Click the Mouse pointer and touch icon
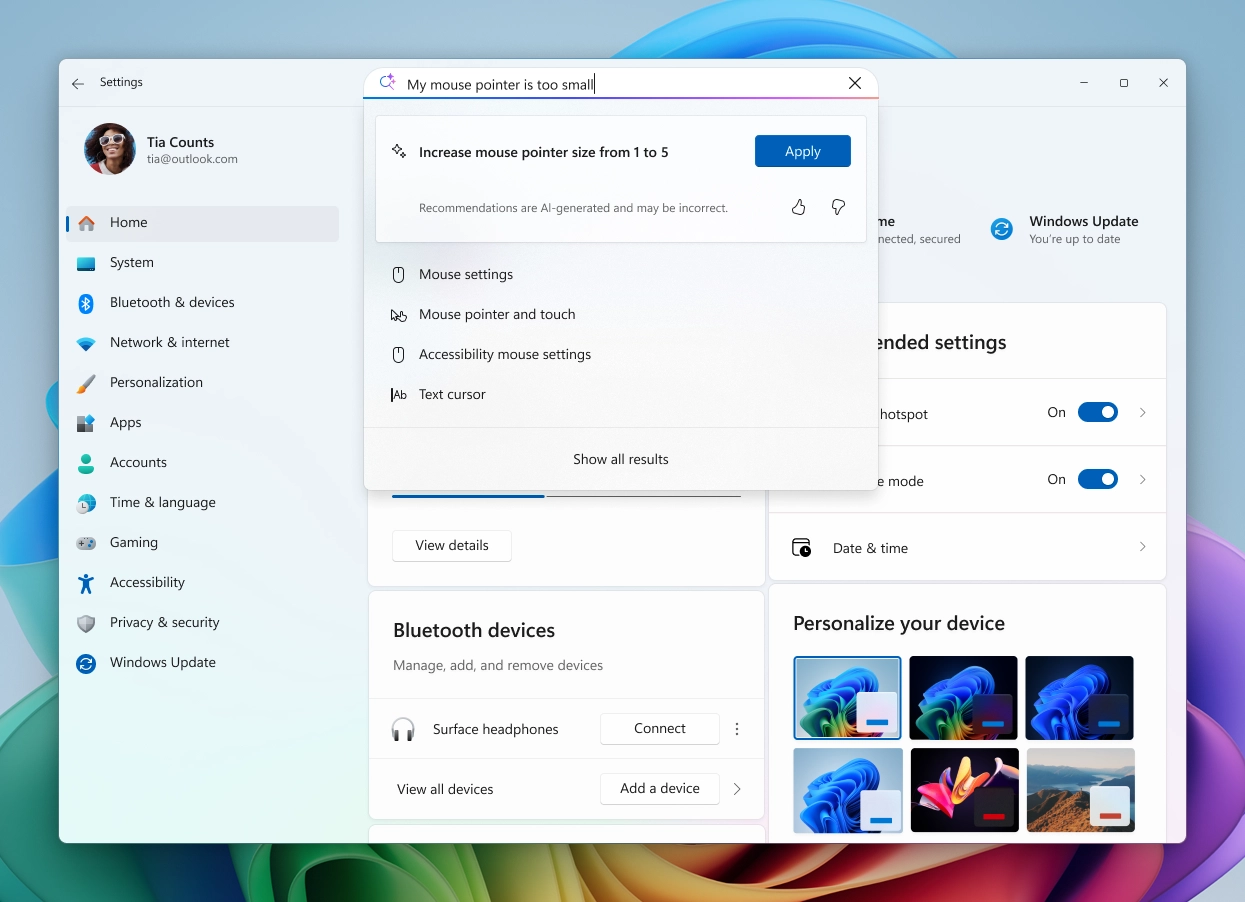The image size is (1245, 902). coord(398,315)
